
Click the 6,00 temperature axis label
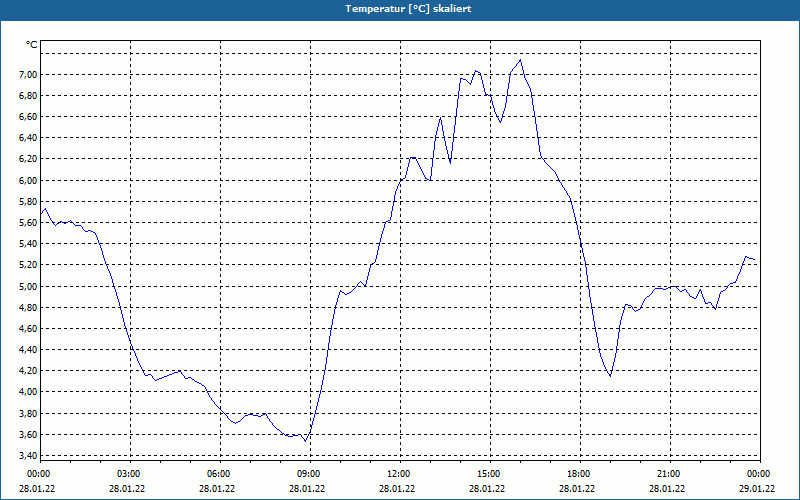(x=28, y=181)
